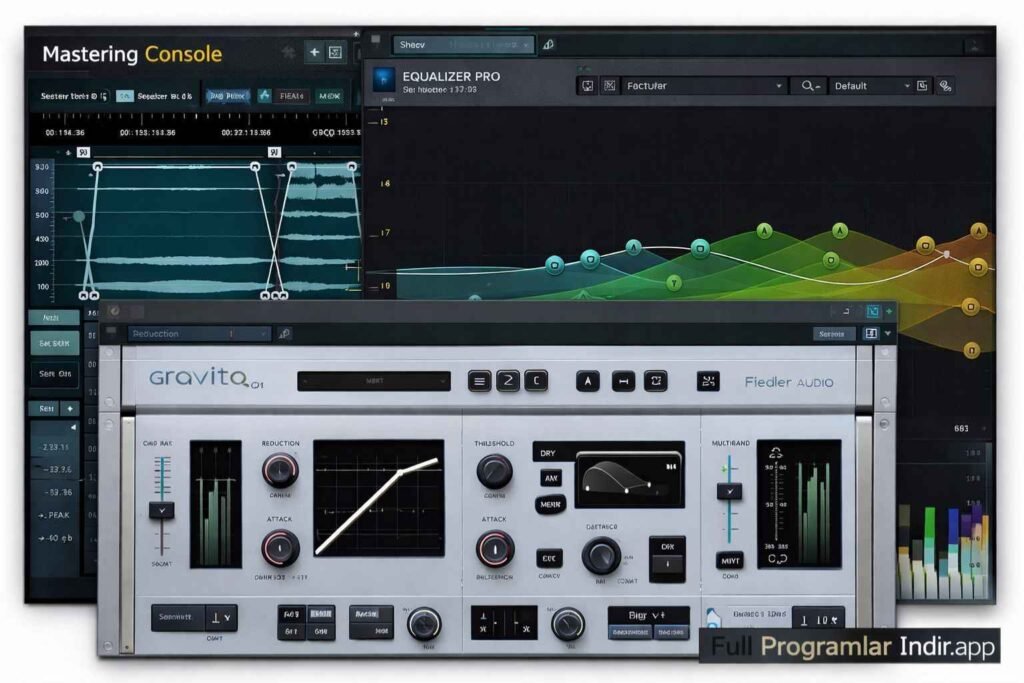Click the green plus icon above the Gravity window
This screenshot has width=1024, height=683.
coord(889,311)
